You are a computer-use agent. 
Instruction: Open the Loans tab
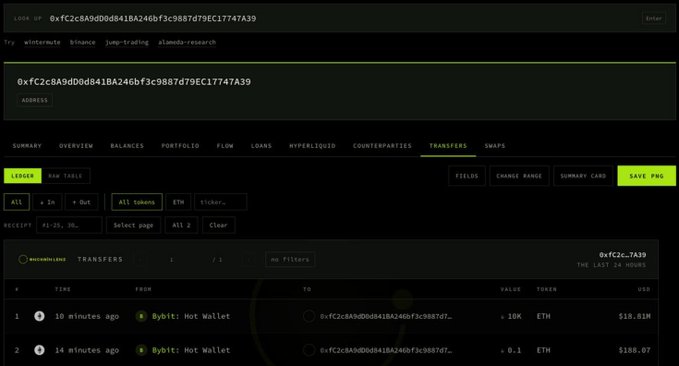261,146
